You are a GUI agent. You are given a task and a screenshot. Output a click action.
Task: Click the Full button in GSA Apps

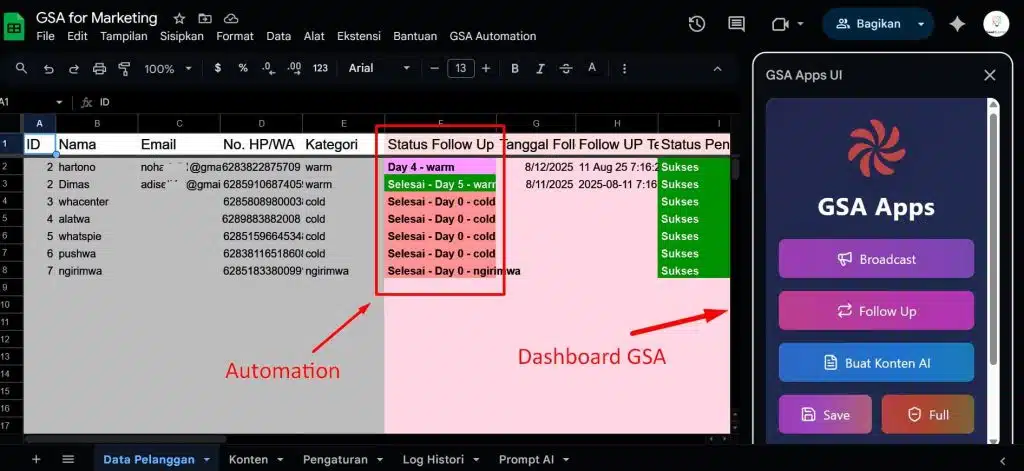pyautogui.click(x=927, y=414)
